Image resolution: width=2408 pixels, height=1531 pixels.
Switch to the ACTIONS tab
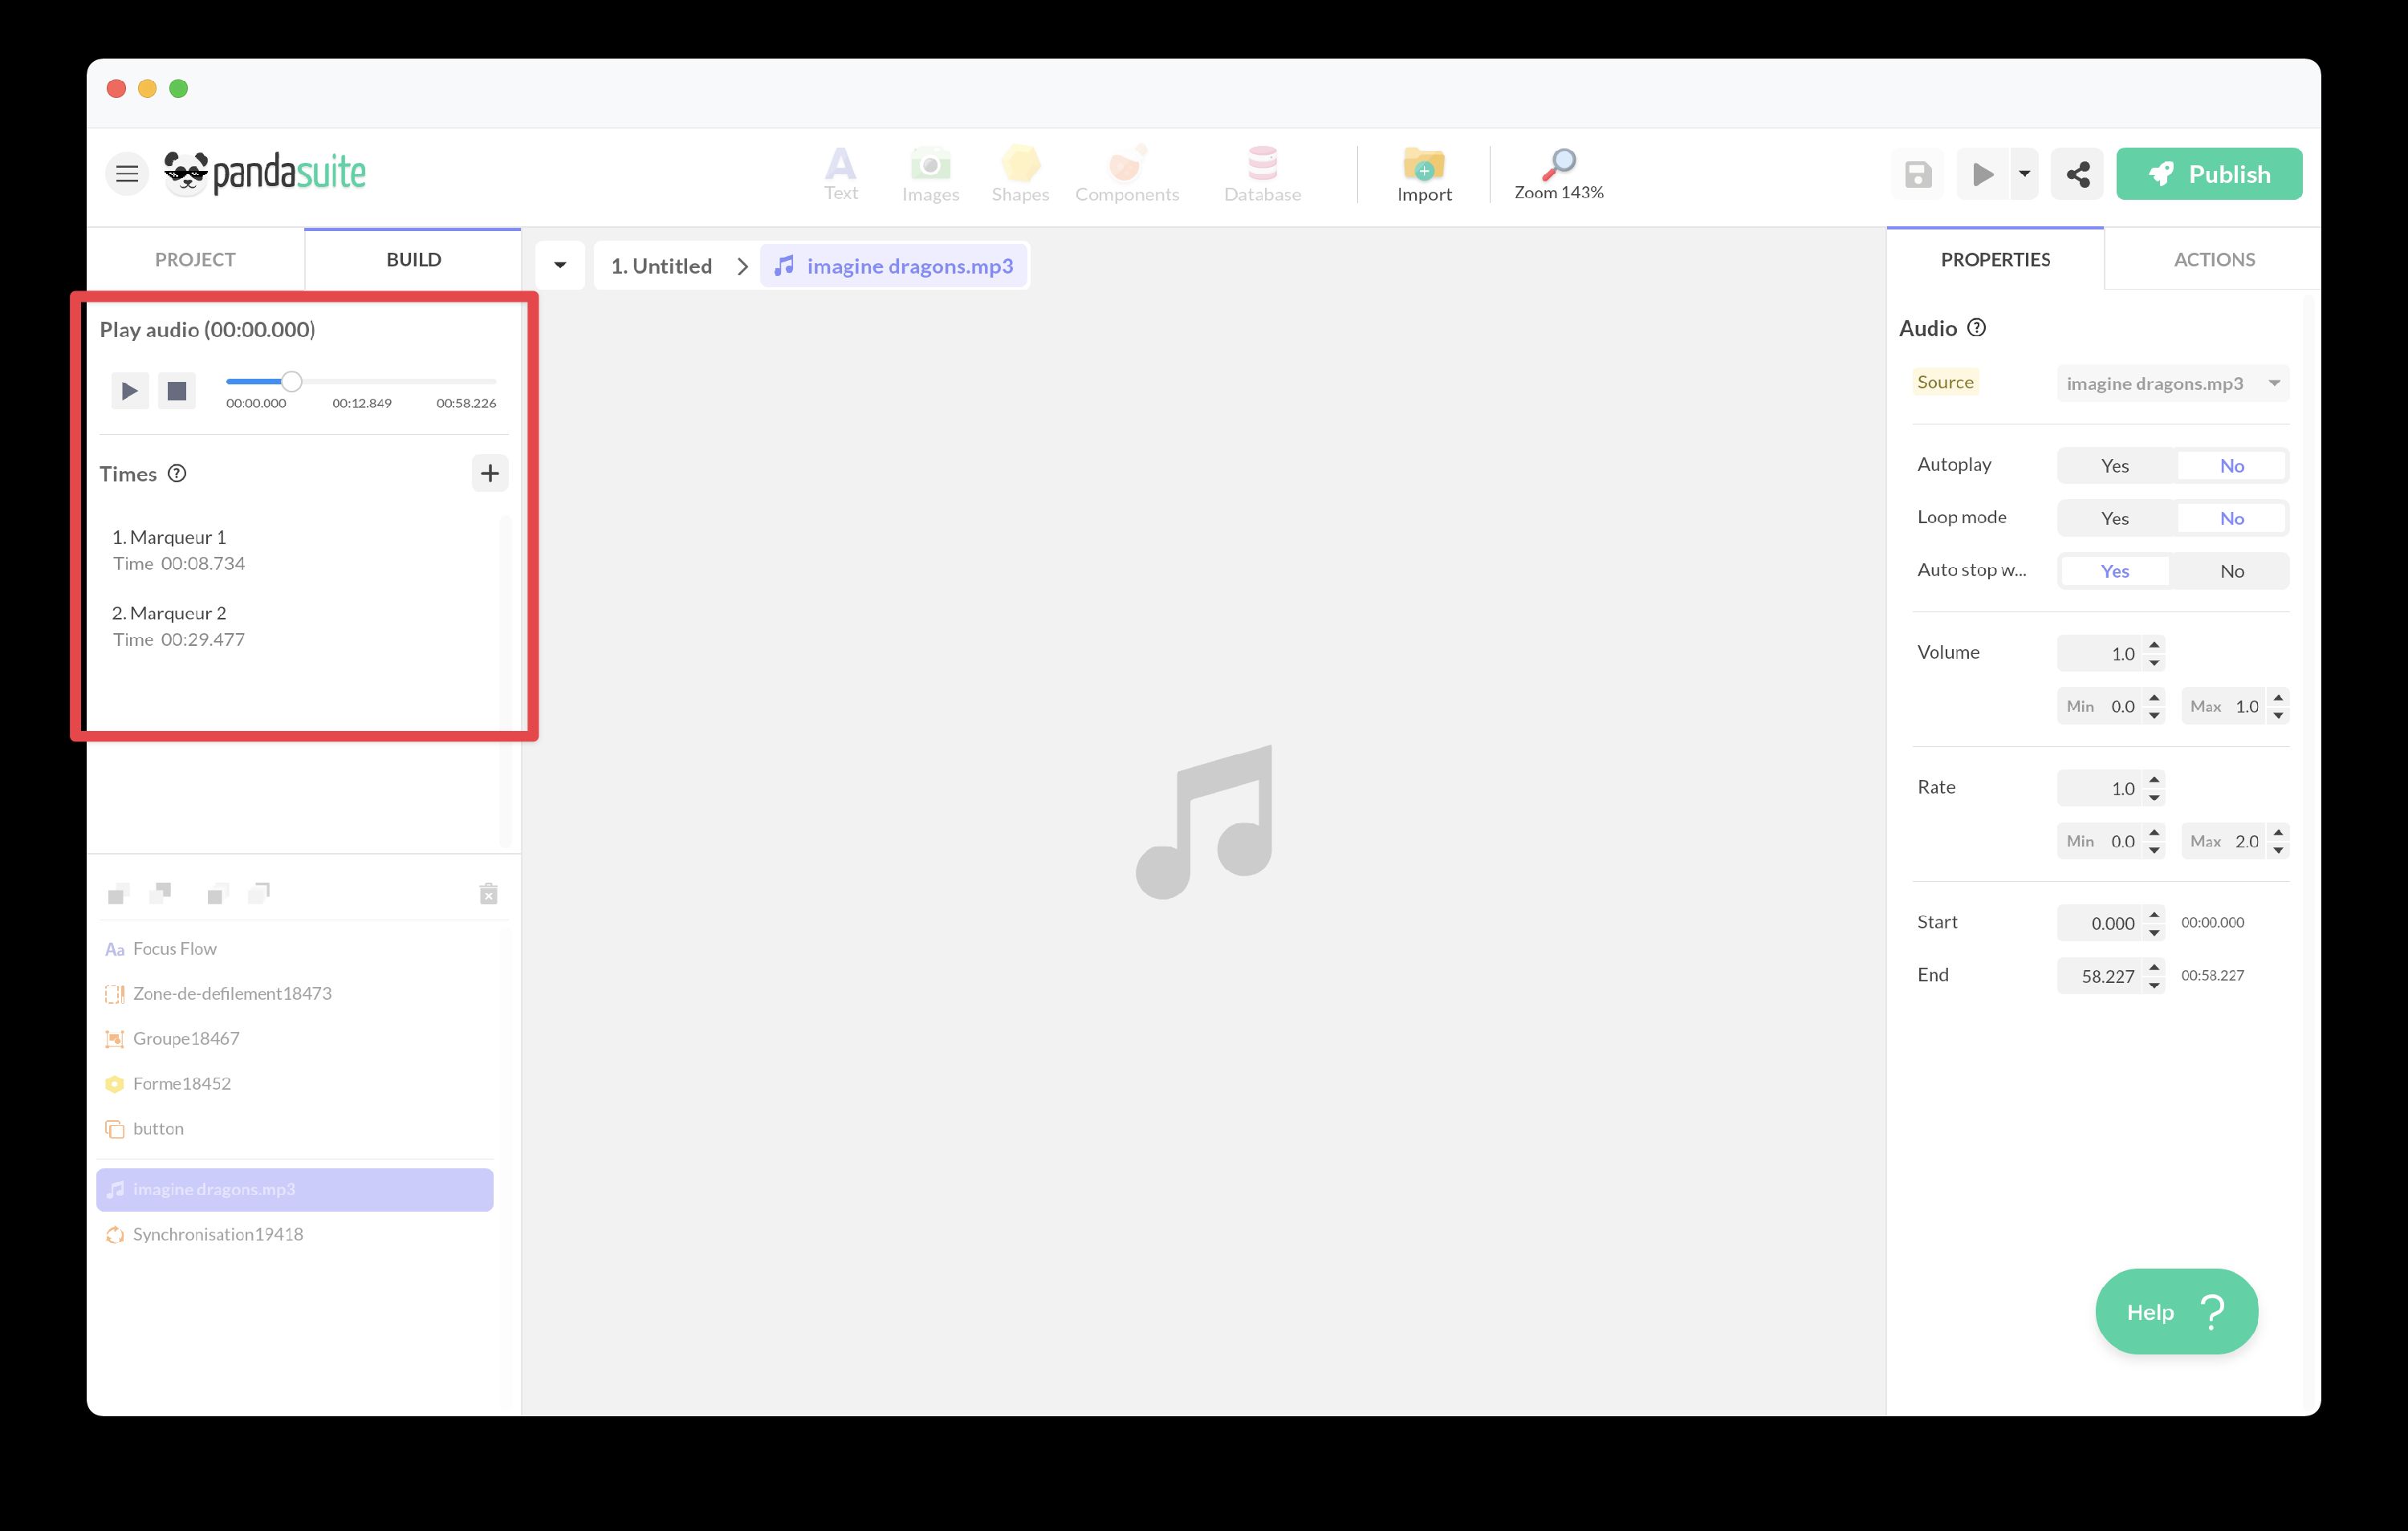click(2213, 259)
